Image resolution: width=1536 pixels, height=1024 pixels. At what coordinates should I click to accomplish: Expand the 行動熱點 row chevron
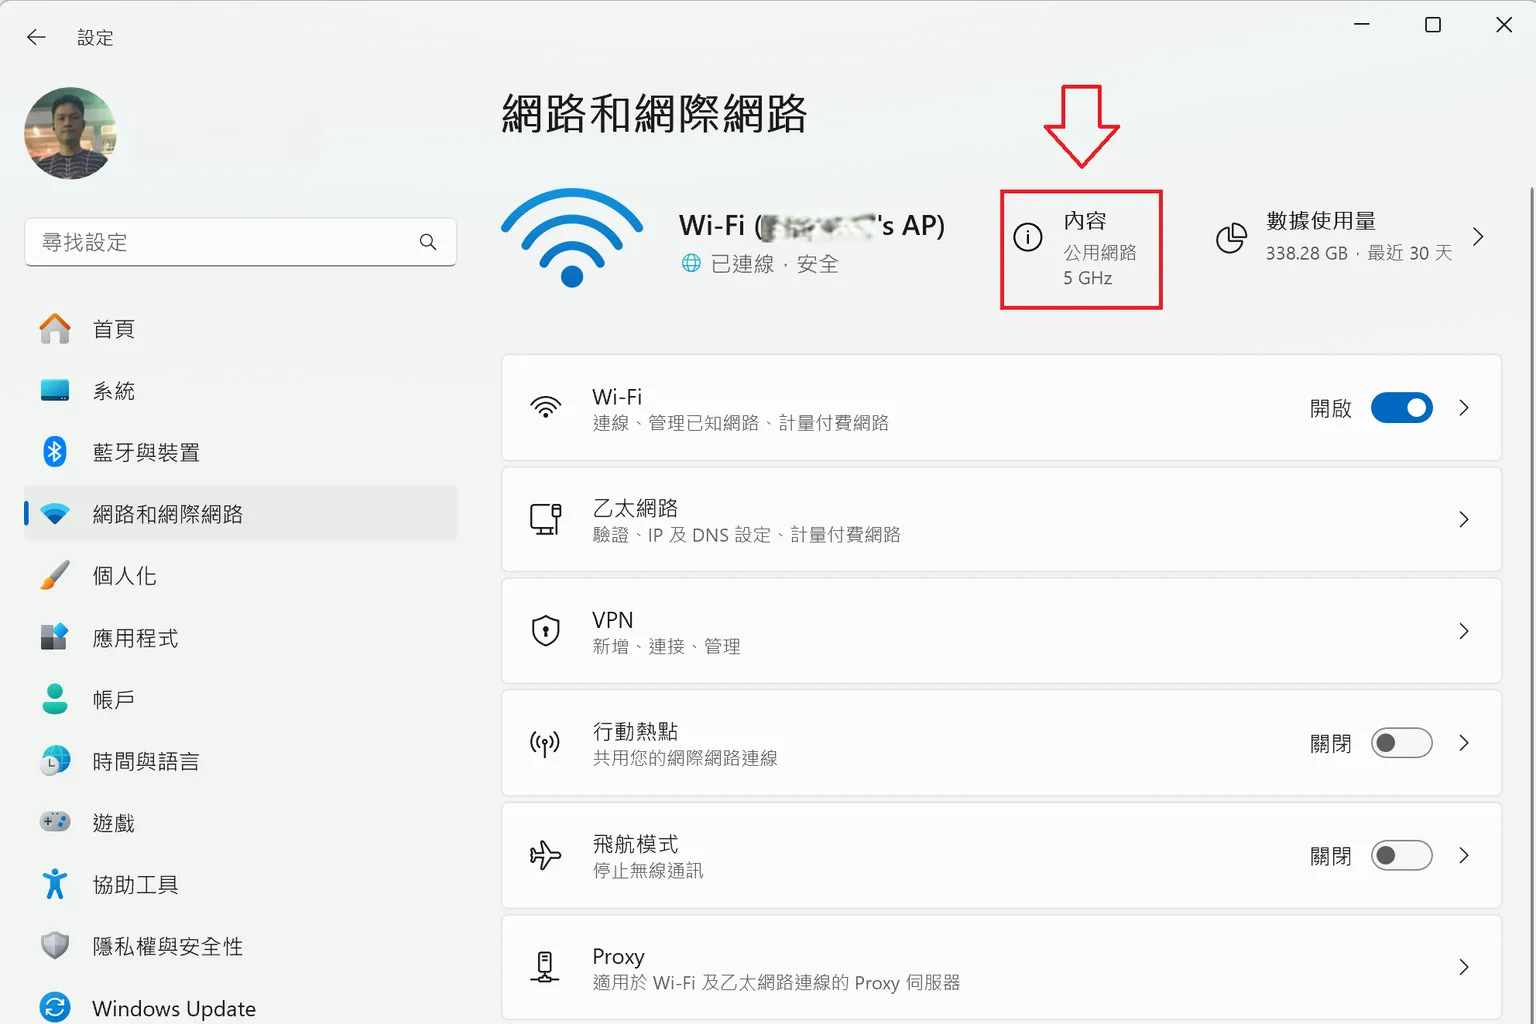[1464, 743]
